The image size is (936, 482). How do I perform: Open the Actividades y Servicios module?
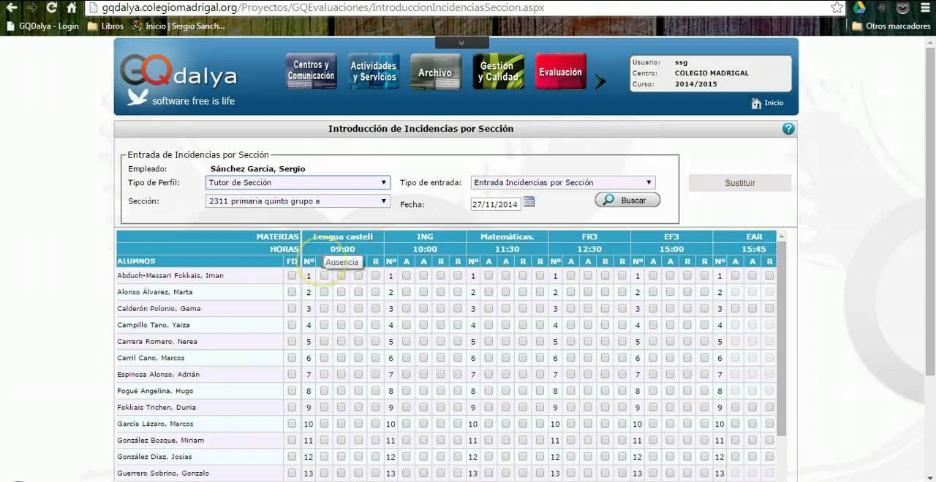point(374,72)
